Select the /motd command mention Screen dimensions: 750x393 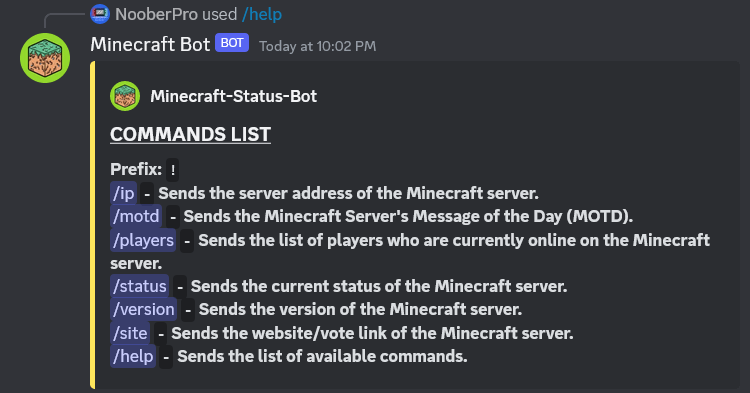coord(136,216)
